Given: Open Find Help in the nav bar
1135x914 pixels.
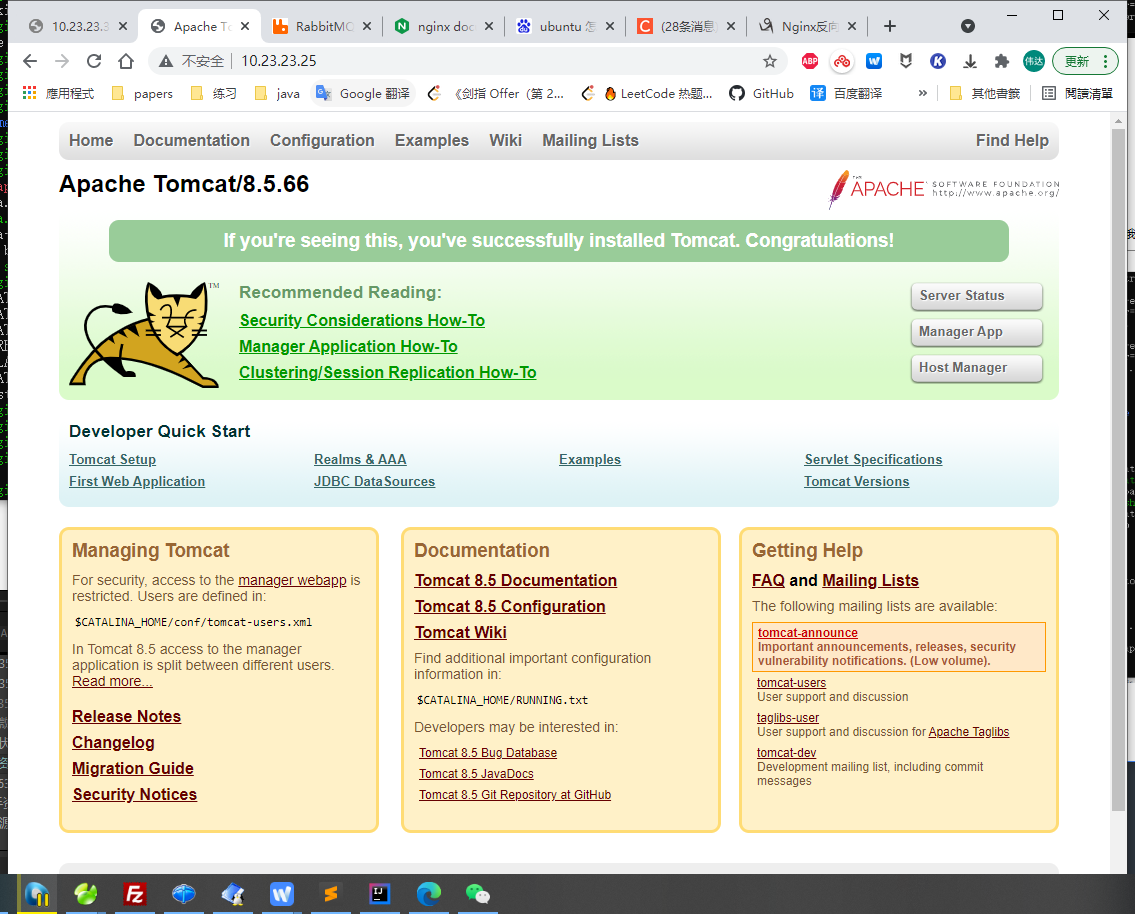Looking at the screenshot, I should click(1012, 140).
